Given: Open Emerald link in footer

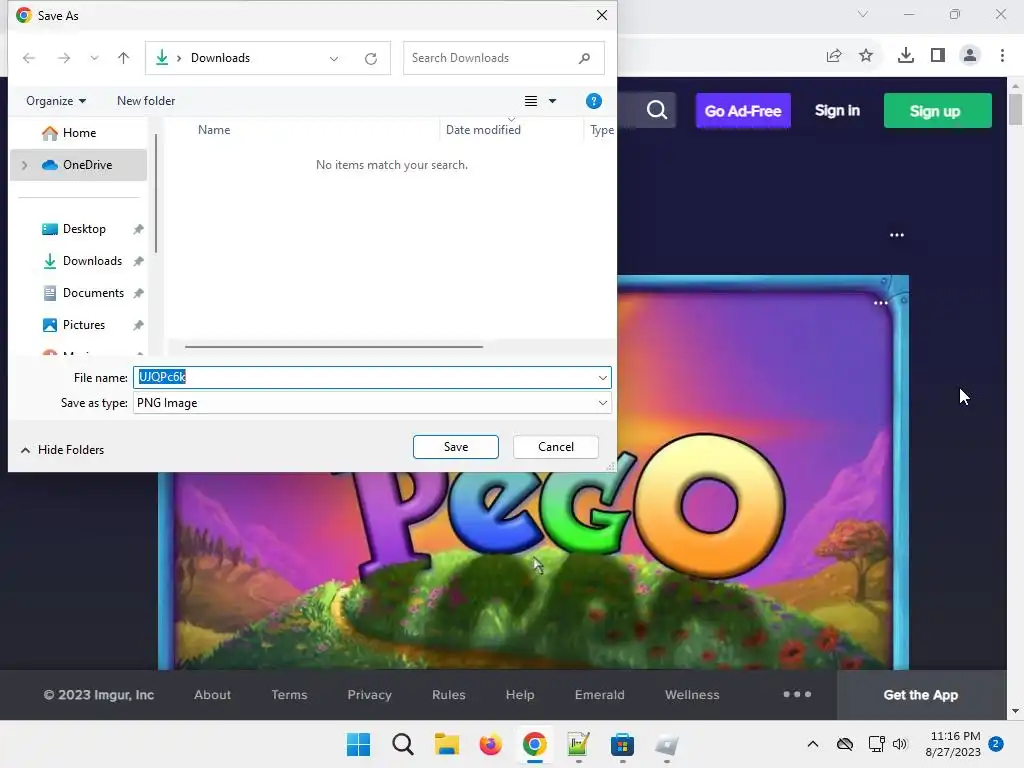Looking at the screenshot, I should (x=600, y=695).
